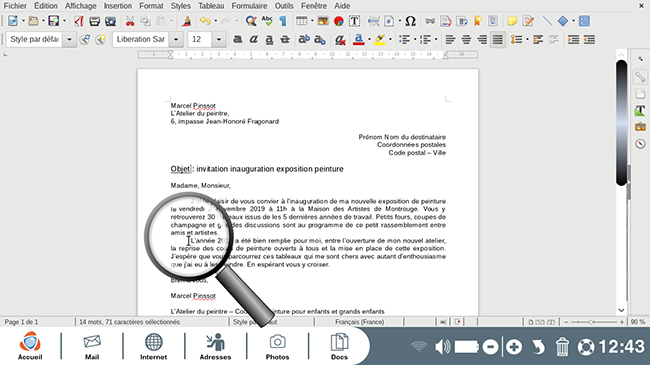This screenshot has width=650, height=365.
Task: Click the Français (France) language field
Action: tap(359, 322)
